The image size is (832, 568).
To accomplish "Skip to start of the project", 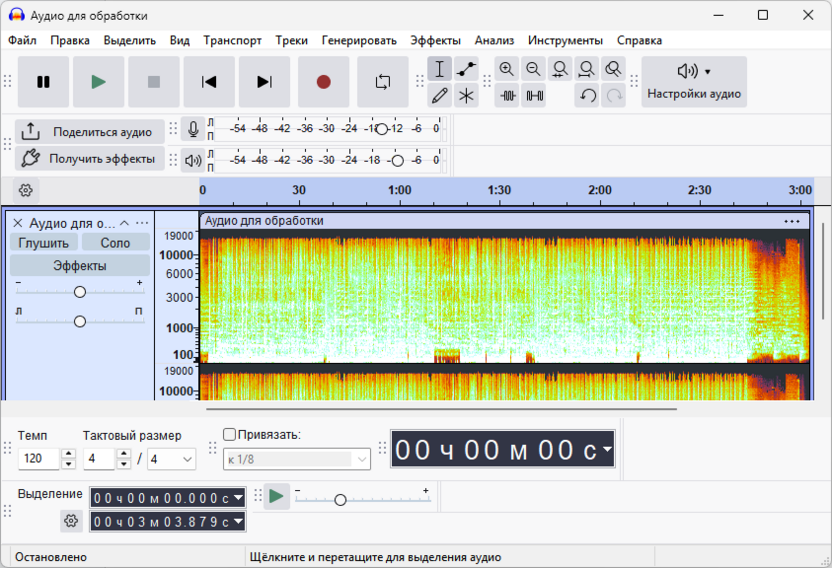I will [x=209, y=82].
